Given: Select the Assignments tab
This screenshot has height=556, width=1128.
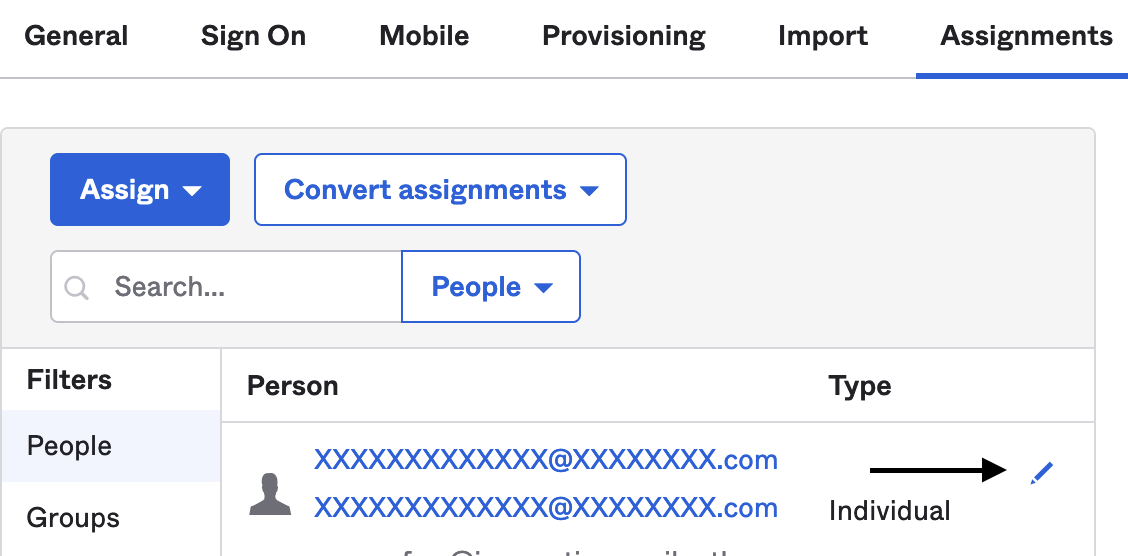Looking at the screenshot, I should [x=1026, y=37].
